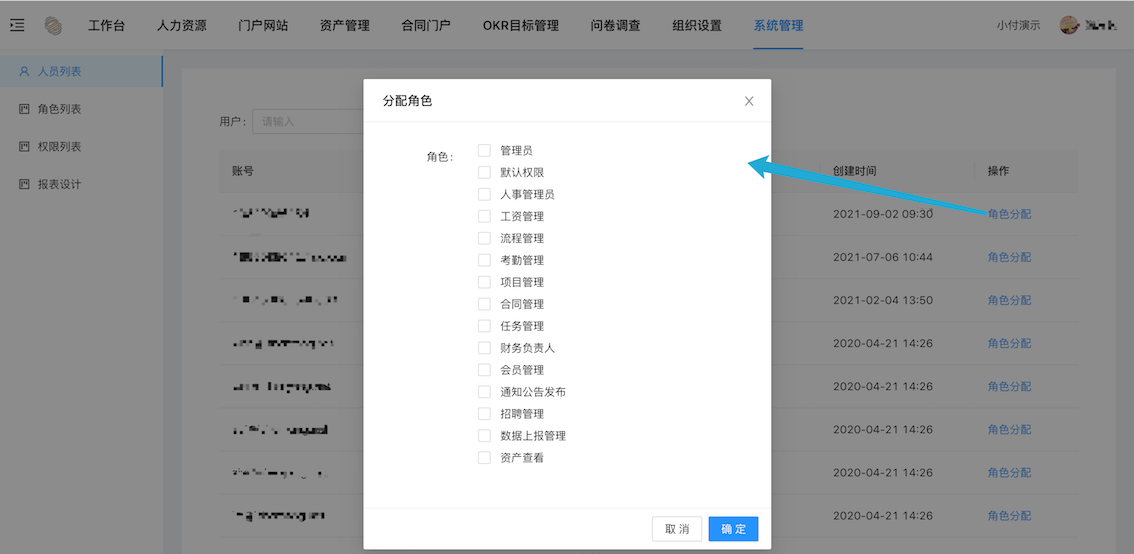1134x554 pixels.
Task: Go to 门户网站 in top navigation
Action: [x=263, y=25]
